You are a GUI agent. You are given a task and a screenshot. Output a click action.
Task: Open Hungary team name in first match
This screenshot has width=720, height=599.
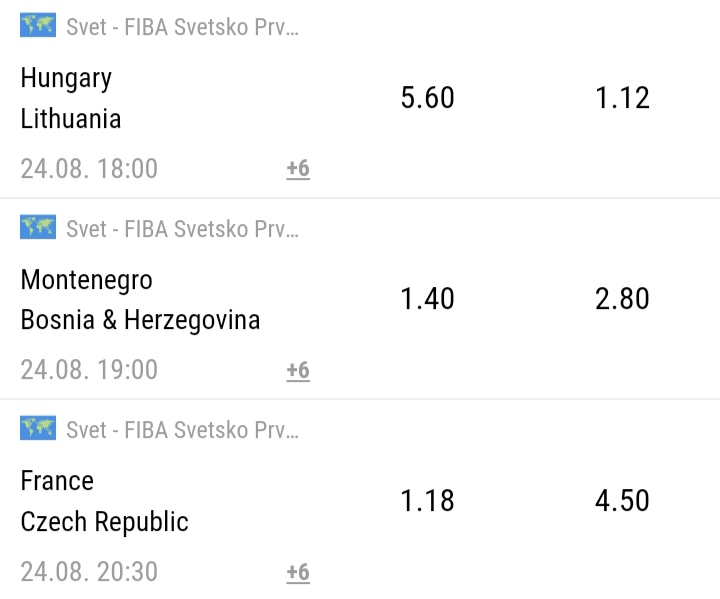[66, 79]
